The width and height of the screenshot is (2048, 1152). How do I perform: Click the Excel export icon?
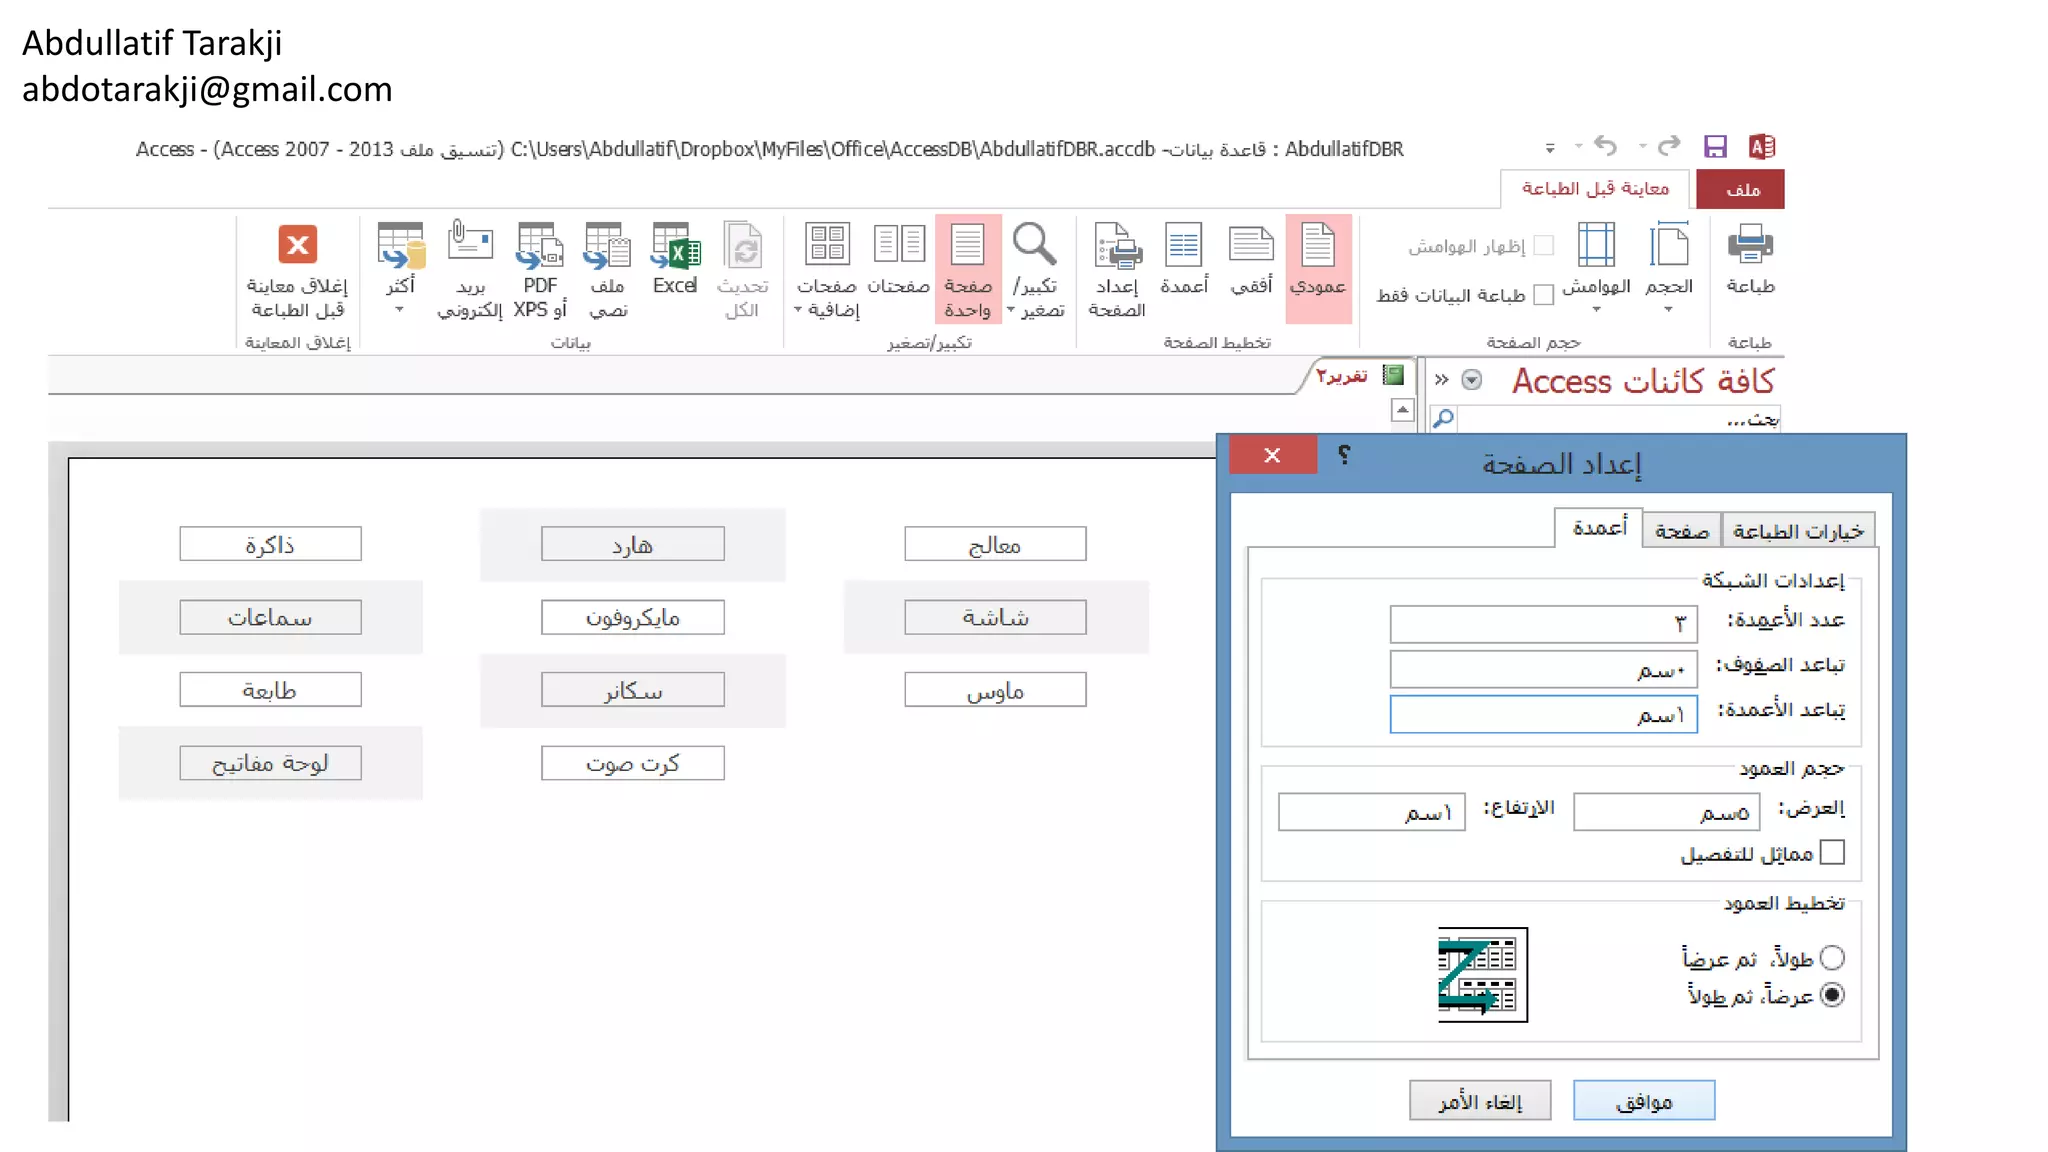pyautogui.click(x=675, y=246)
